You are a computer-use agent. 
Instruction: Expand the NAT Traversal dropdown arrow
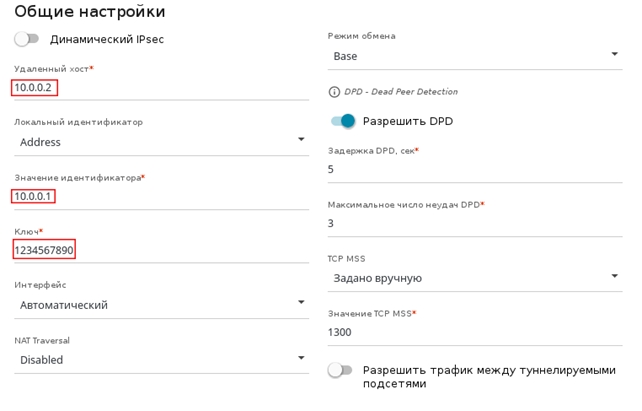coord(301,359)
